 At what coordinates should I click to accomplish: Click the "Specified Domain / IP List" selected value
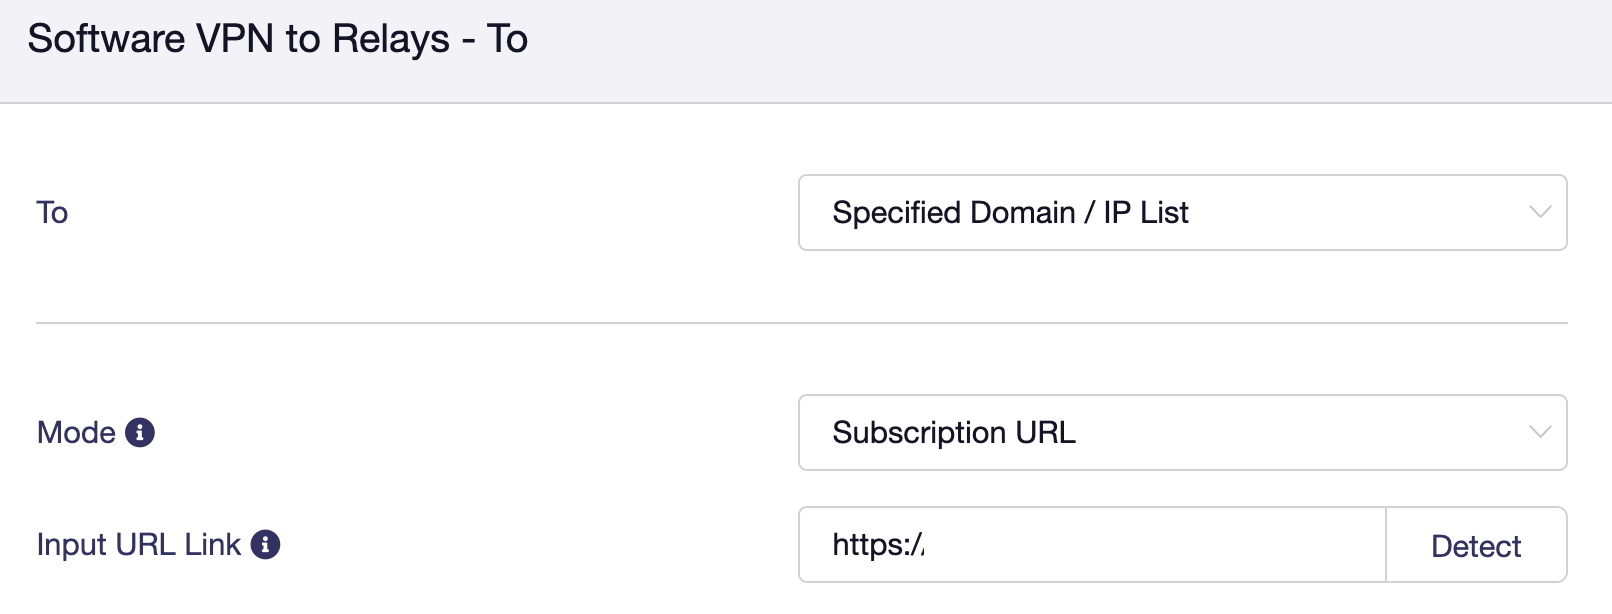(x=1010, y=213)
